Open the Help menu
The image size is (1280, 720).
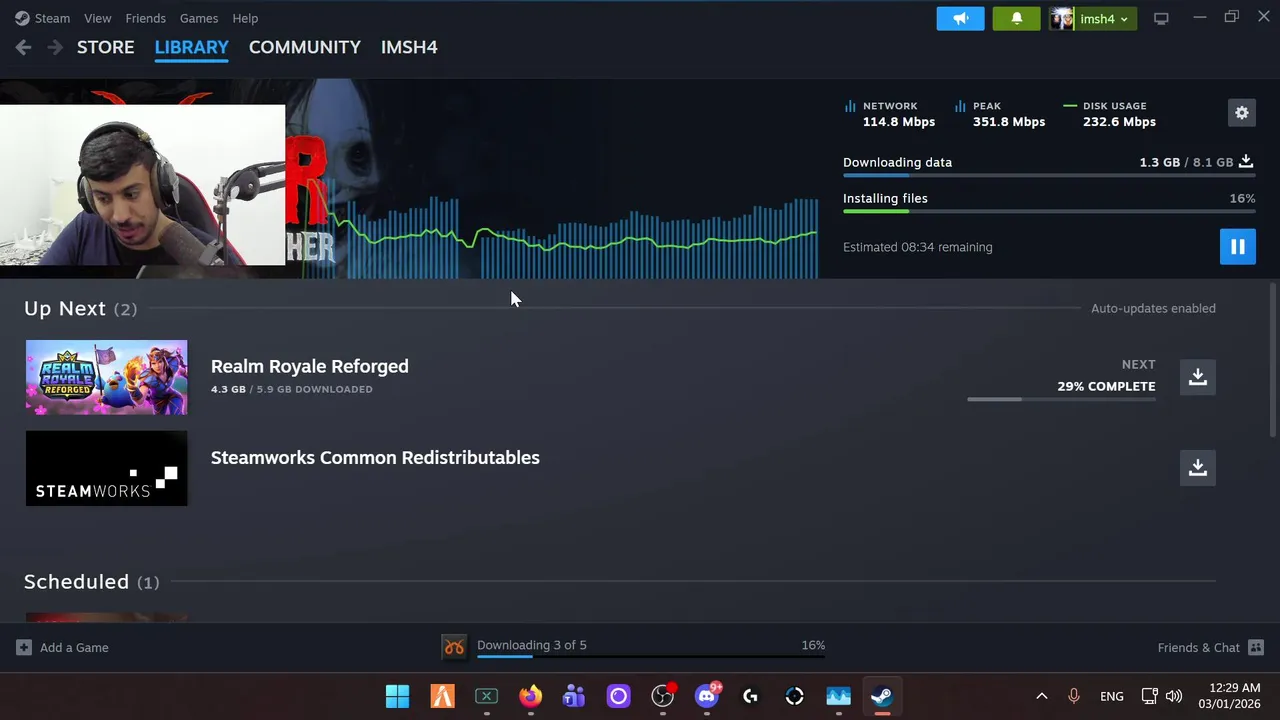[x=245, y=18]
